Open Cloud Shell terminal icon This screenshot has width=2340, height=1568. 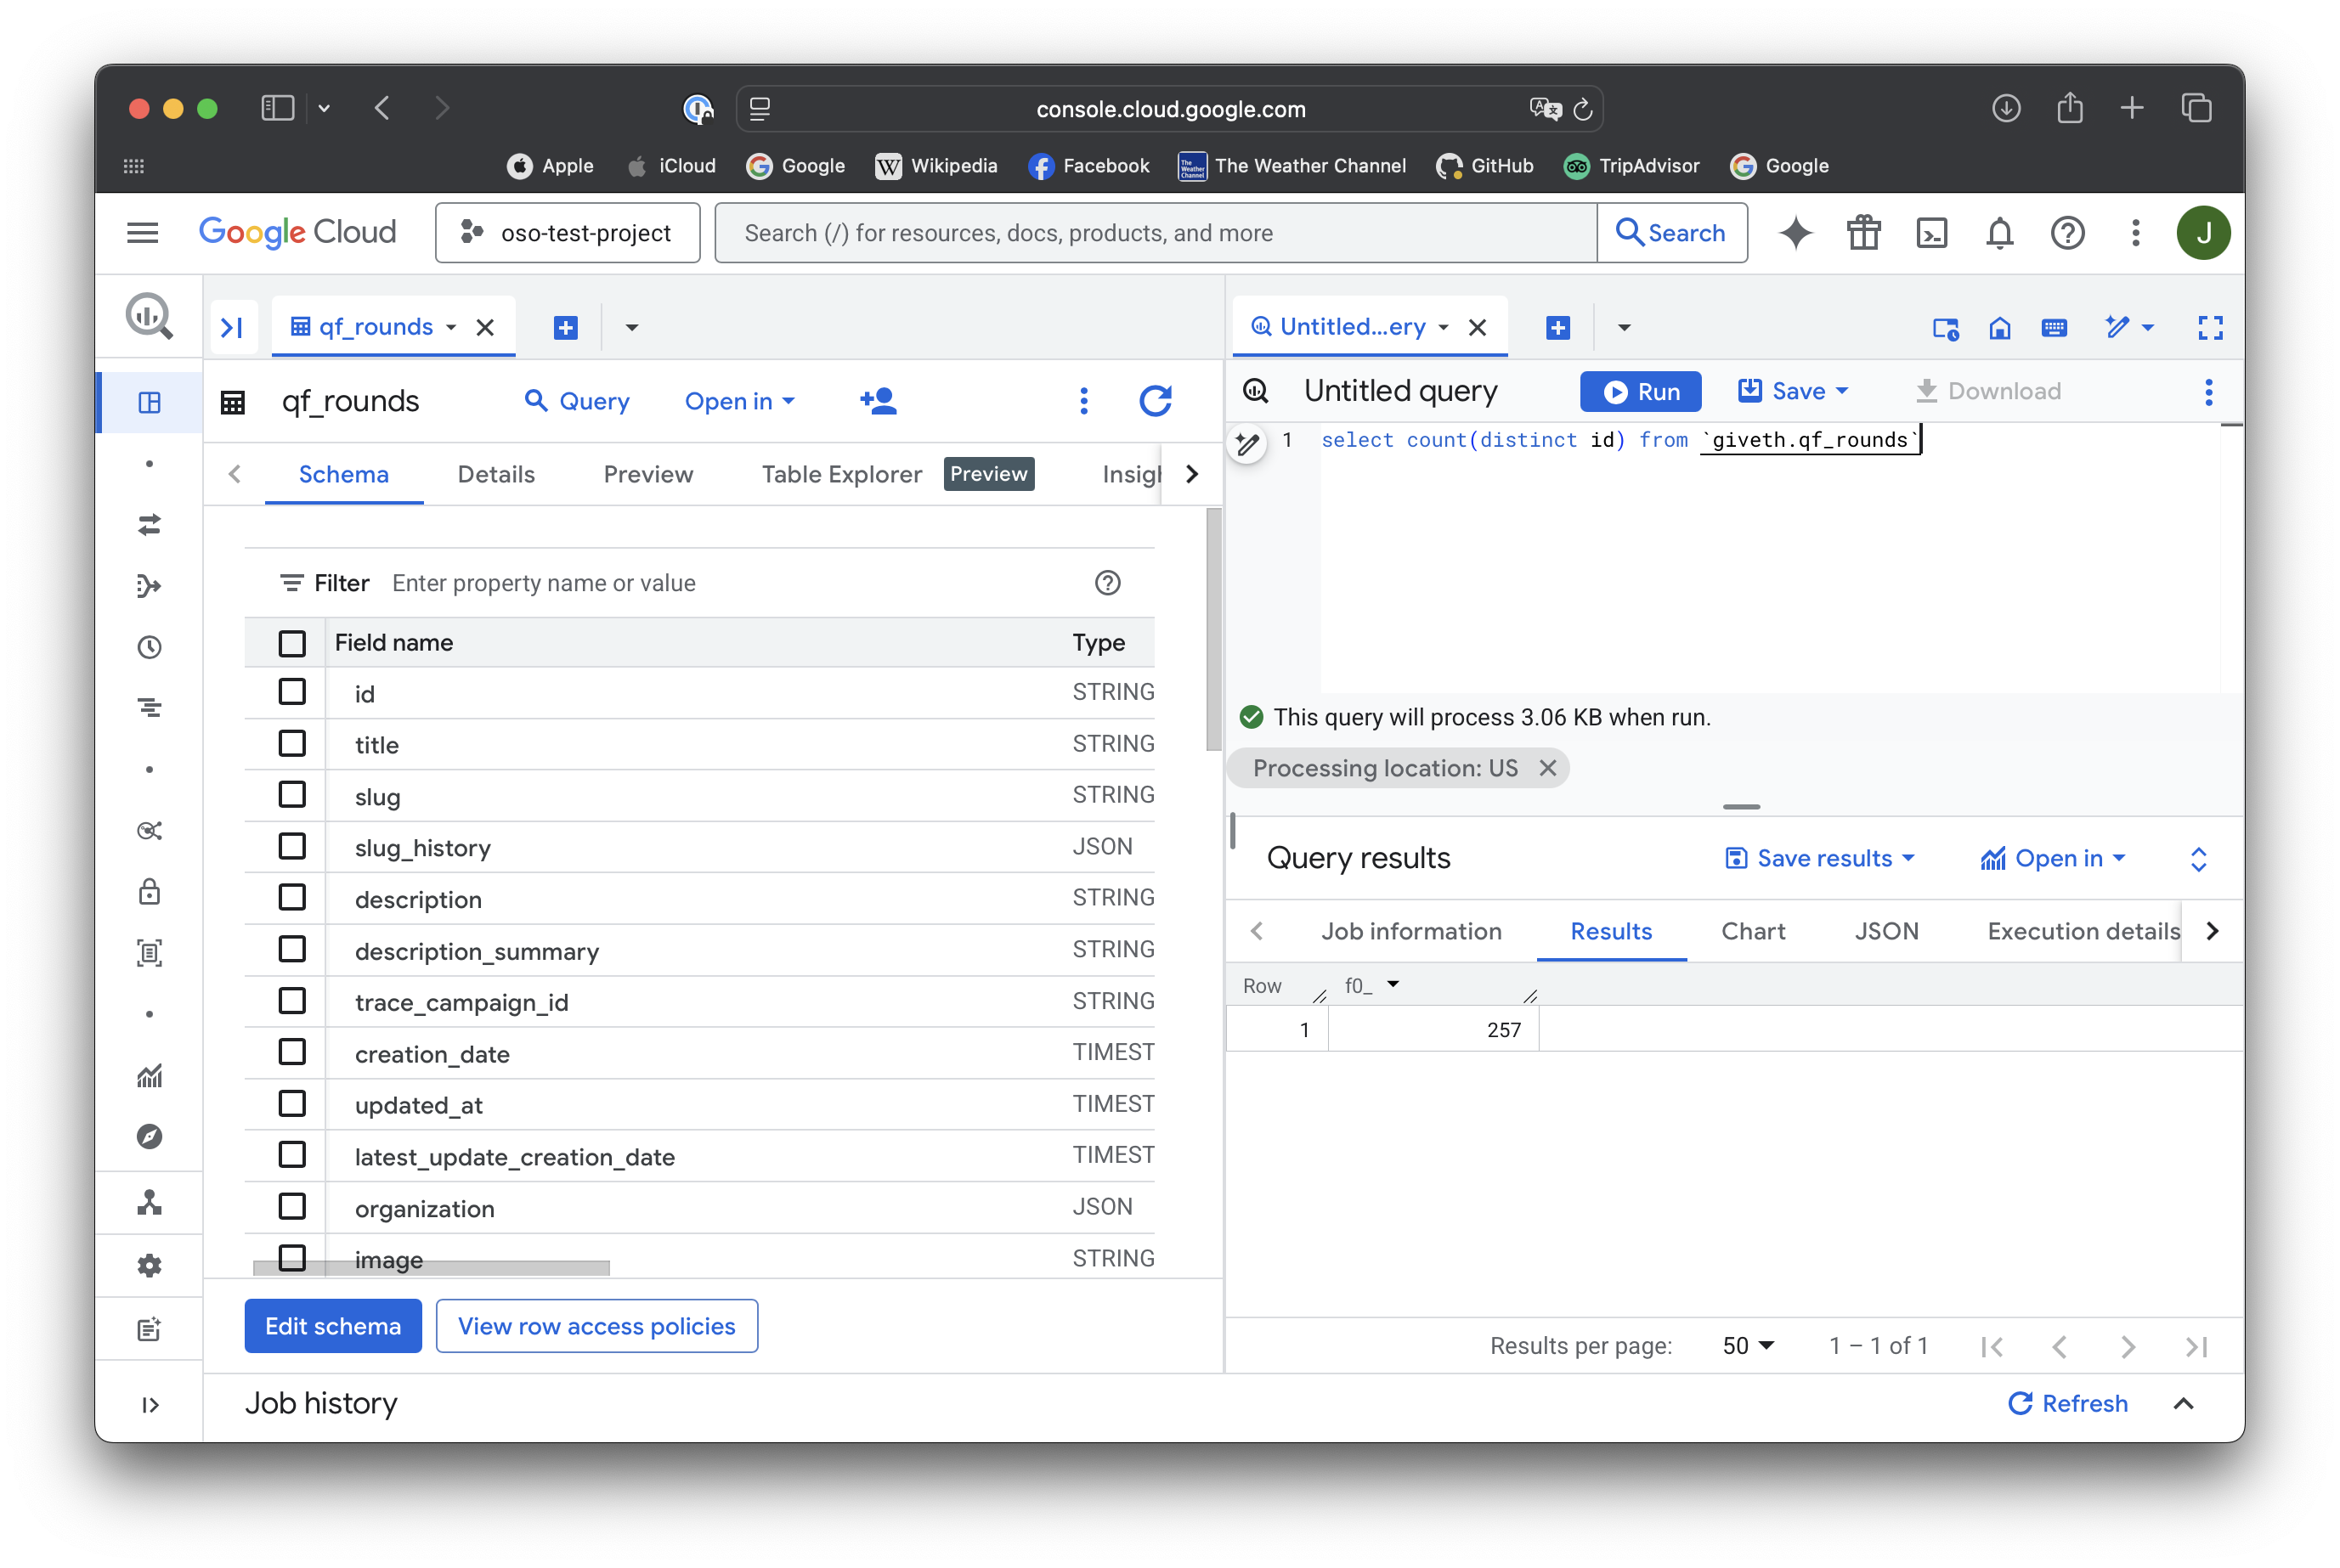(1931, 233)
